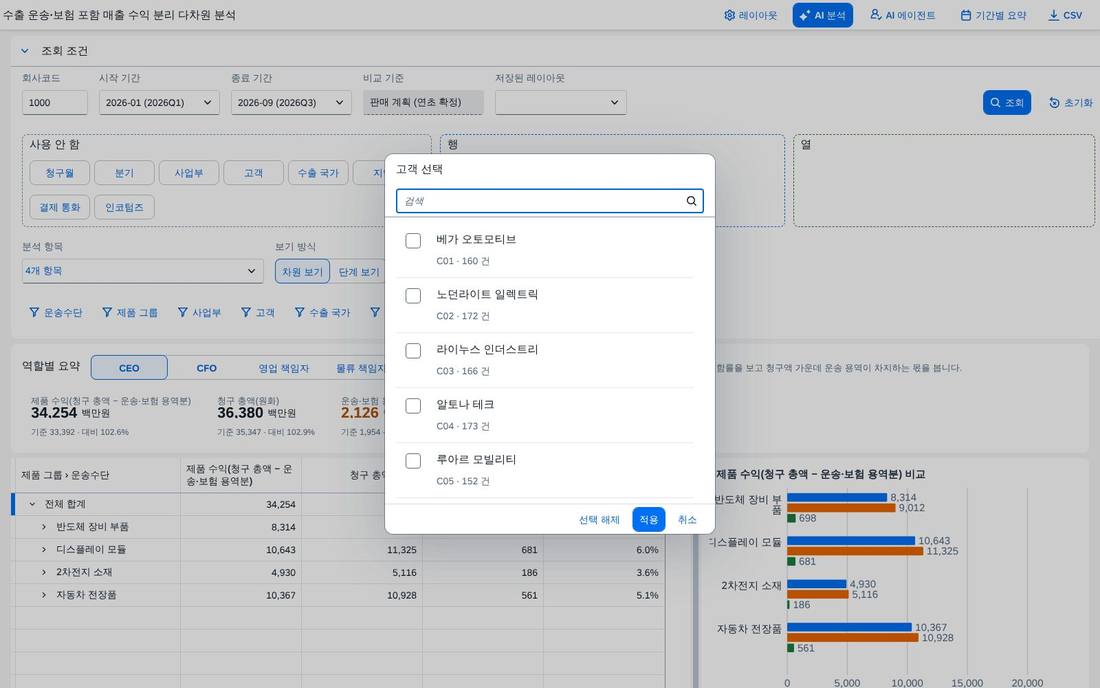Open the 레이아웃 layout settings

751,15
